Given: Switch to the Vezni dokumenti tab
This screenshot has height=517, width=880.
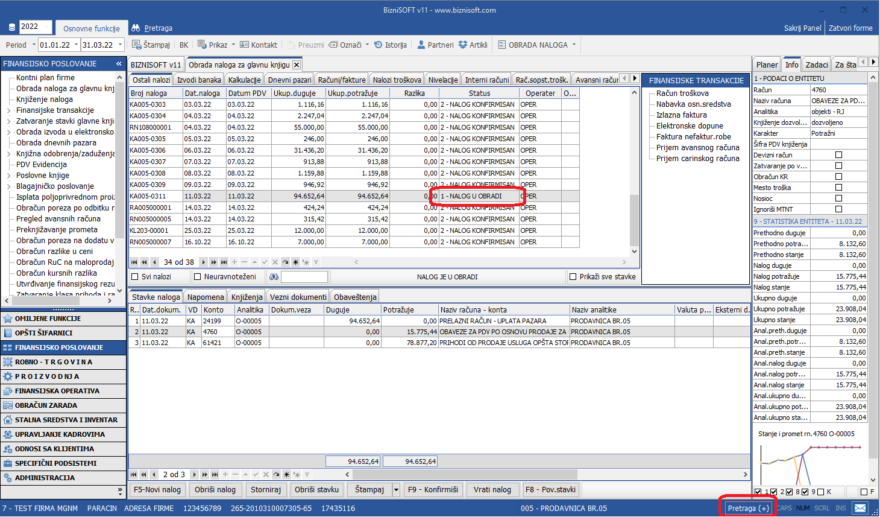Looking at the screenshot, I should click(298, 297).
